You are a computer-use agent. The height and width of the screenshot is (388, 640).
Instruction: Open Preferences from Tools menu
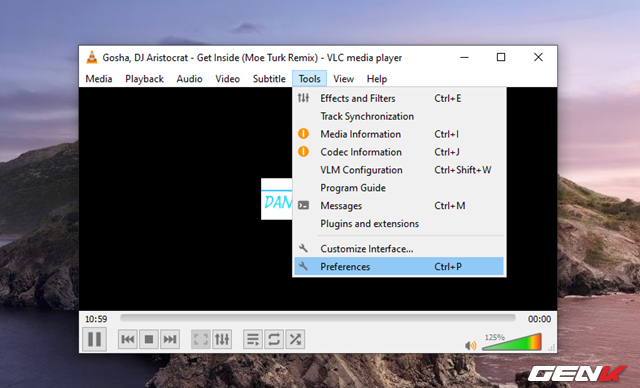point(399,267)
